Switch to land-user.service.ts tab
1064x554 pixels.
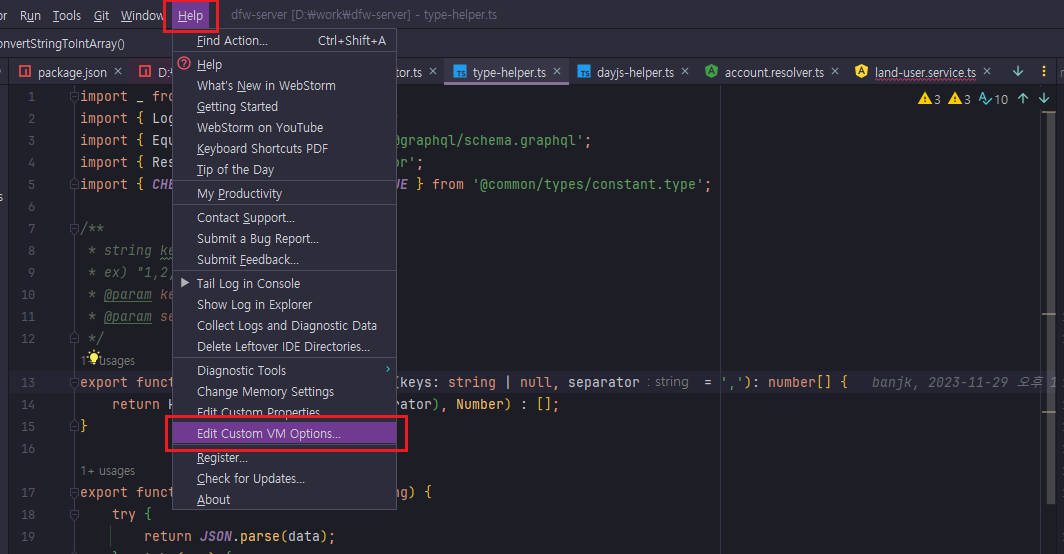coord(925,73)
